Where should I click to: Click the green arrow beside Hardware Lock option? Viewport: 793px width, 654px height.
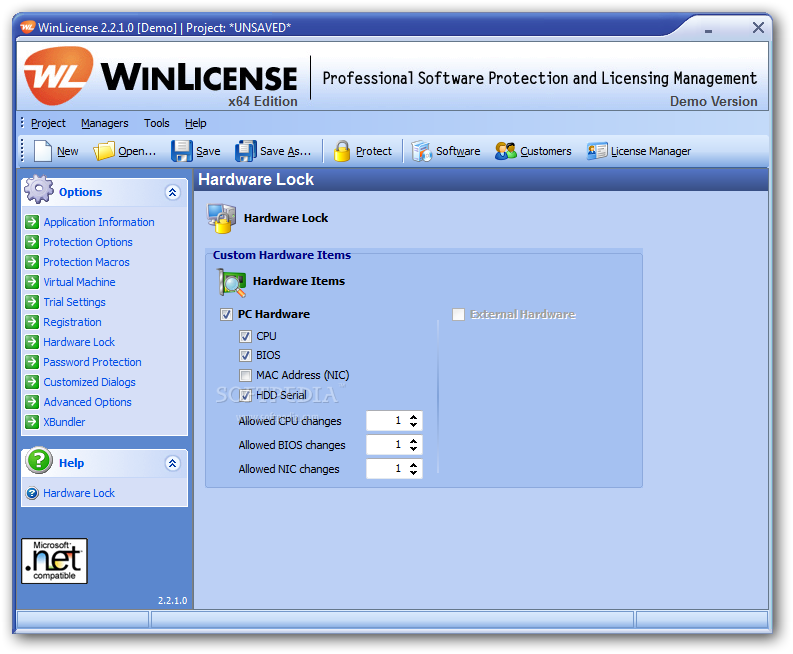coord(32,342)
